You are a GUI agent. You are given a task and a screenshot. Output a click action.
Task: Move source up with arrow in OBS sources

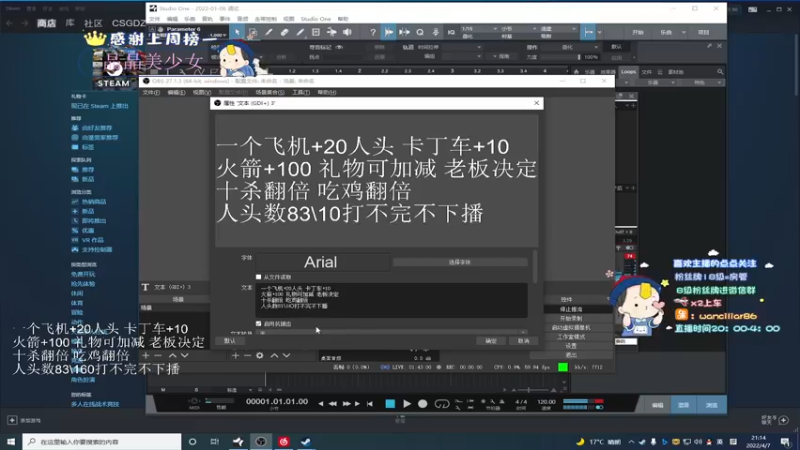click(x=274, y=355)
